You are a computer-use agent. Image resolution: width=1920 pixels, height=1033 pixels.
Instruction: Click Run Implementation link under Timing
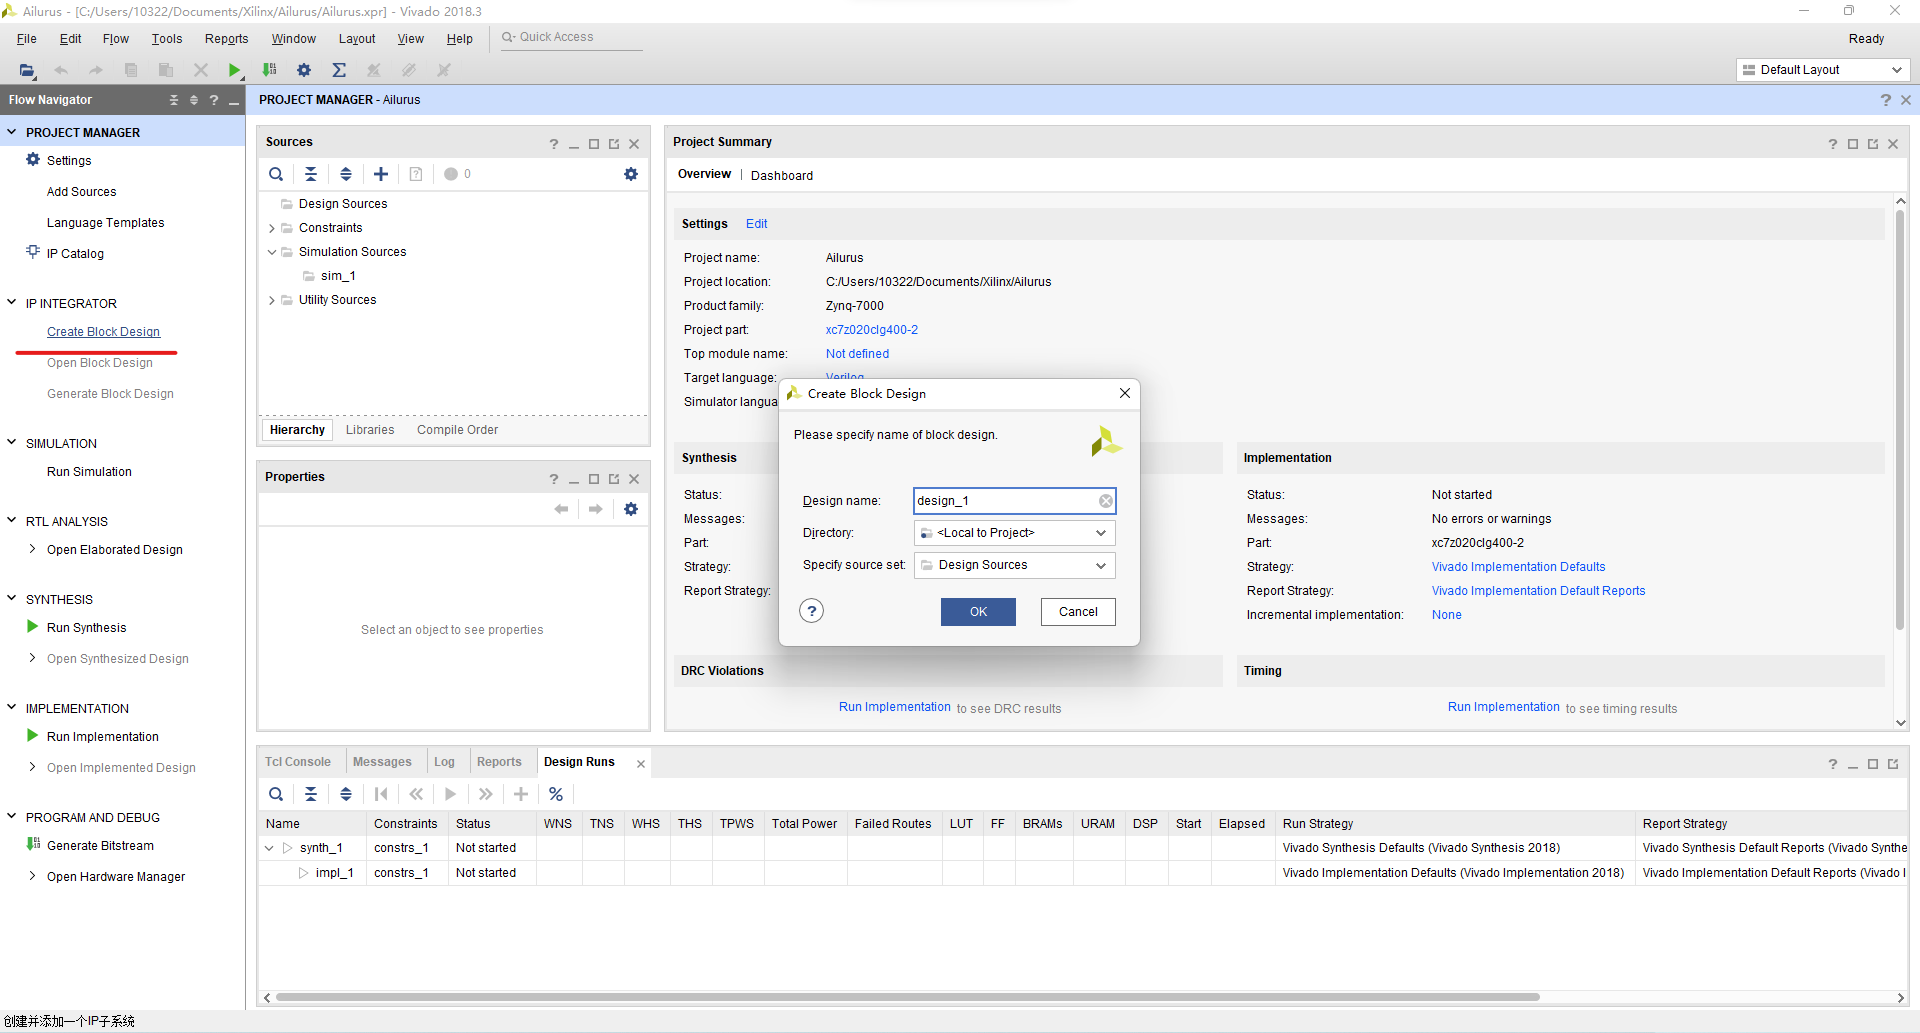(1504, 707)
